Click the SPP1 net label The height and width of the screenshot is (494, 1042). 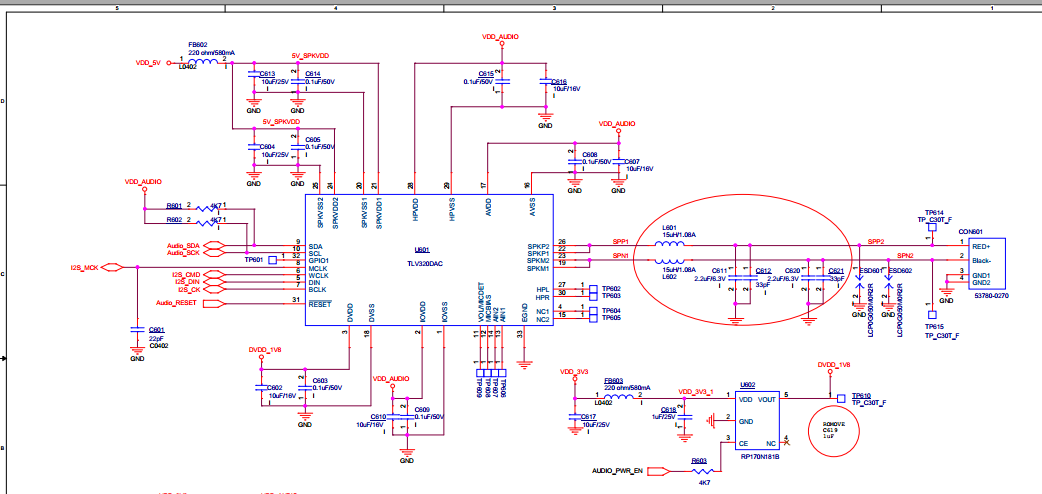pos(621,241)
